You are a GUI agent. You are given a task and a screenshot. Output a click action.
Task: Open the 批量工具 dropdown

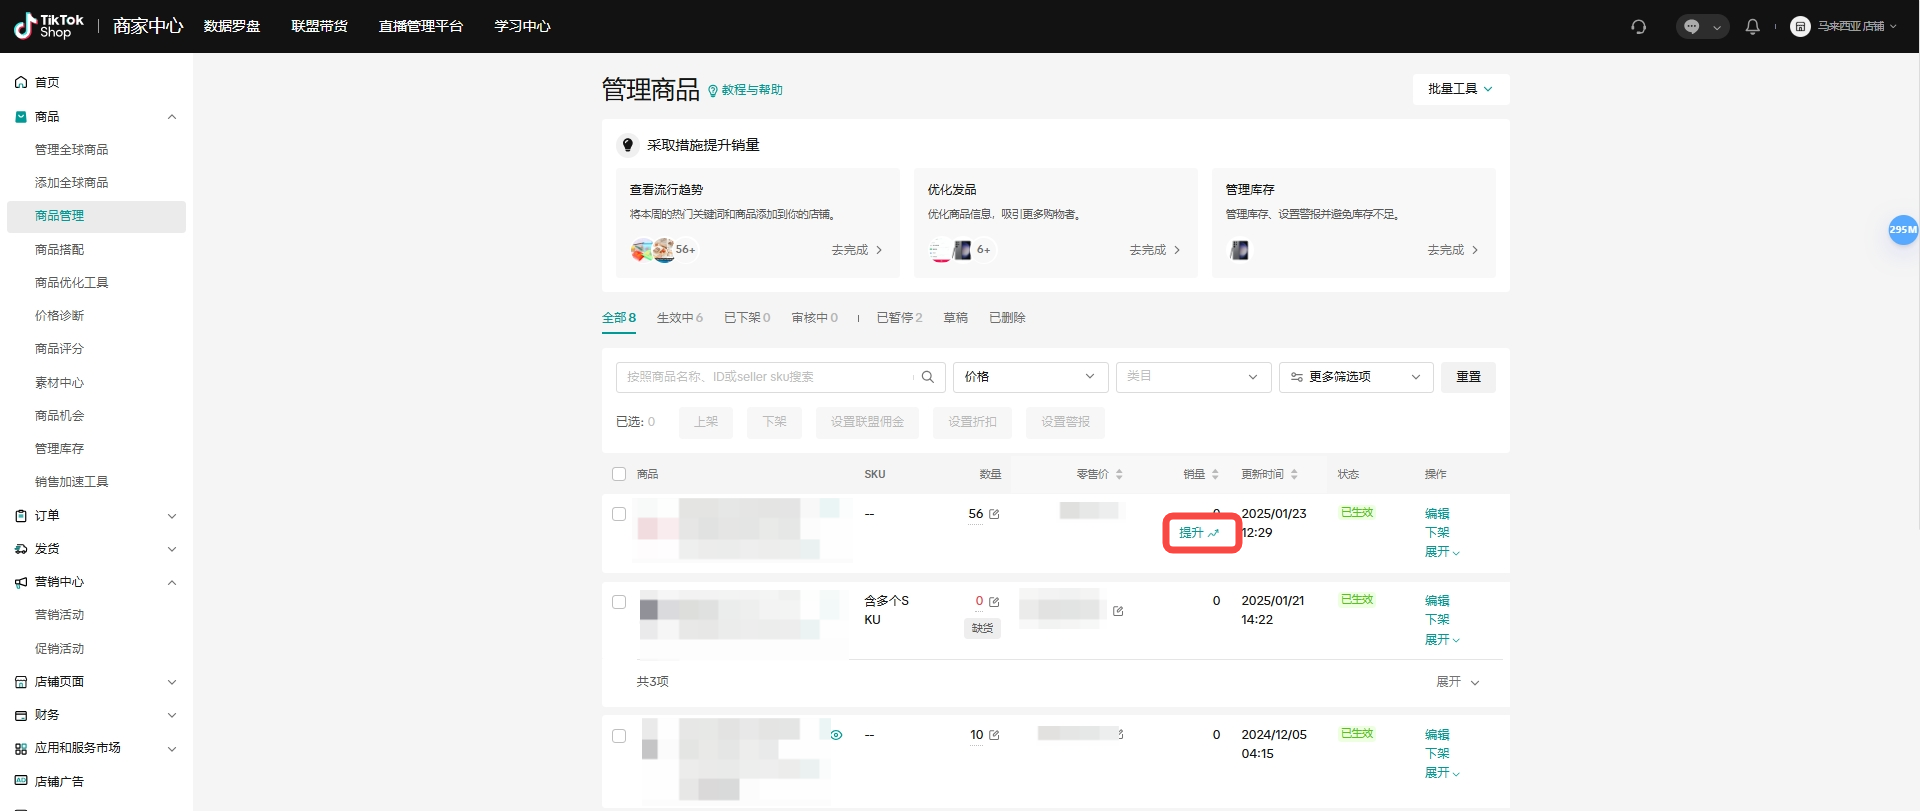(x=1460, y=89)
